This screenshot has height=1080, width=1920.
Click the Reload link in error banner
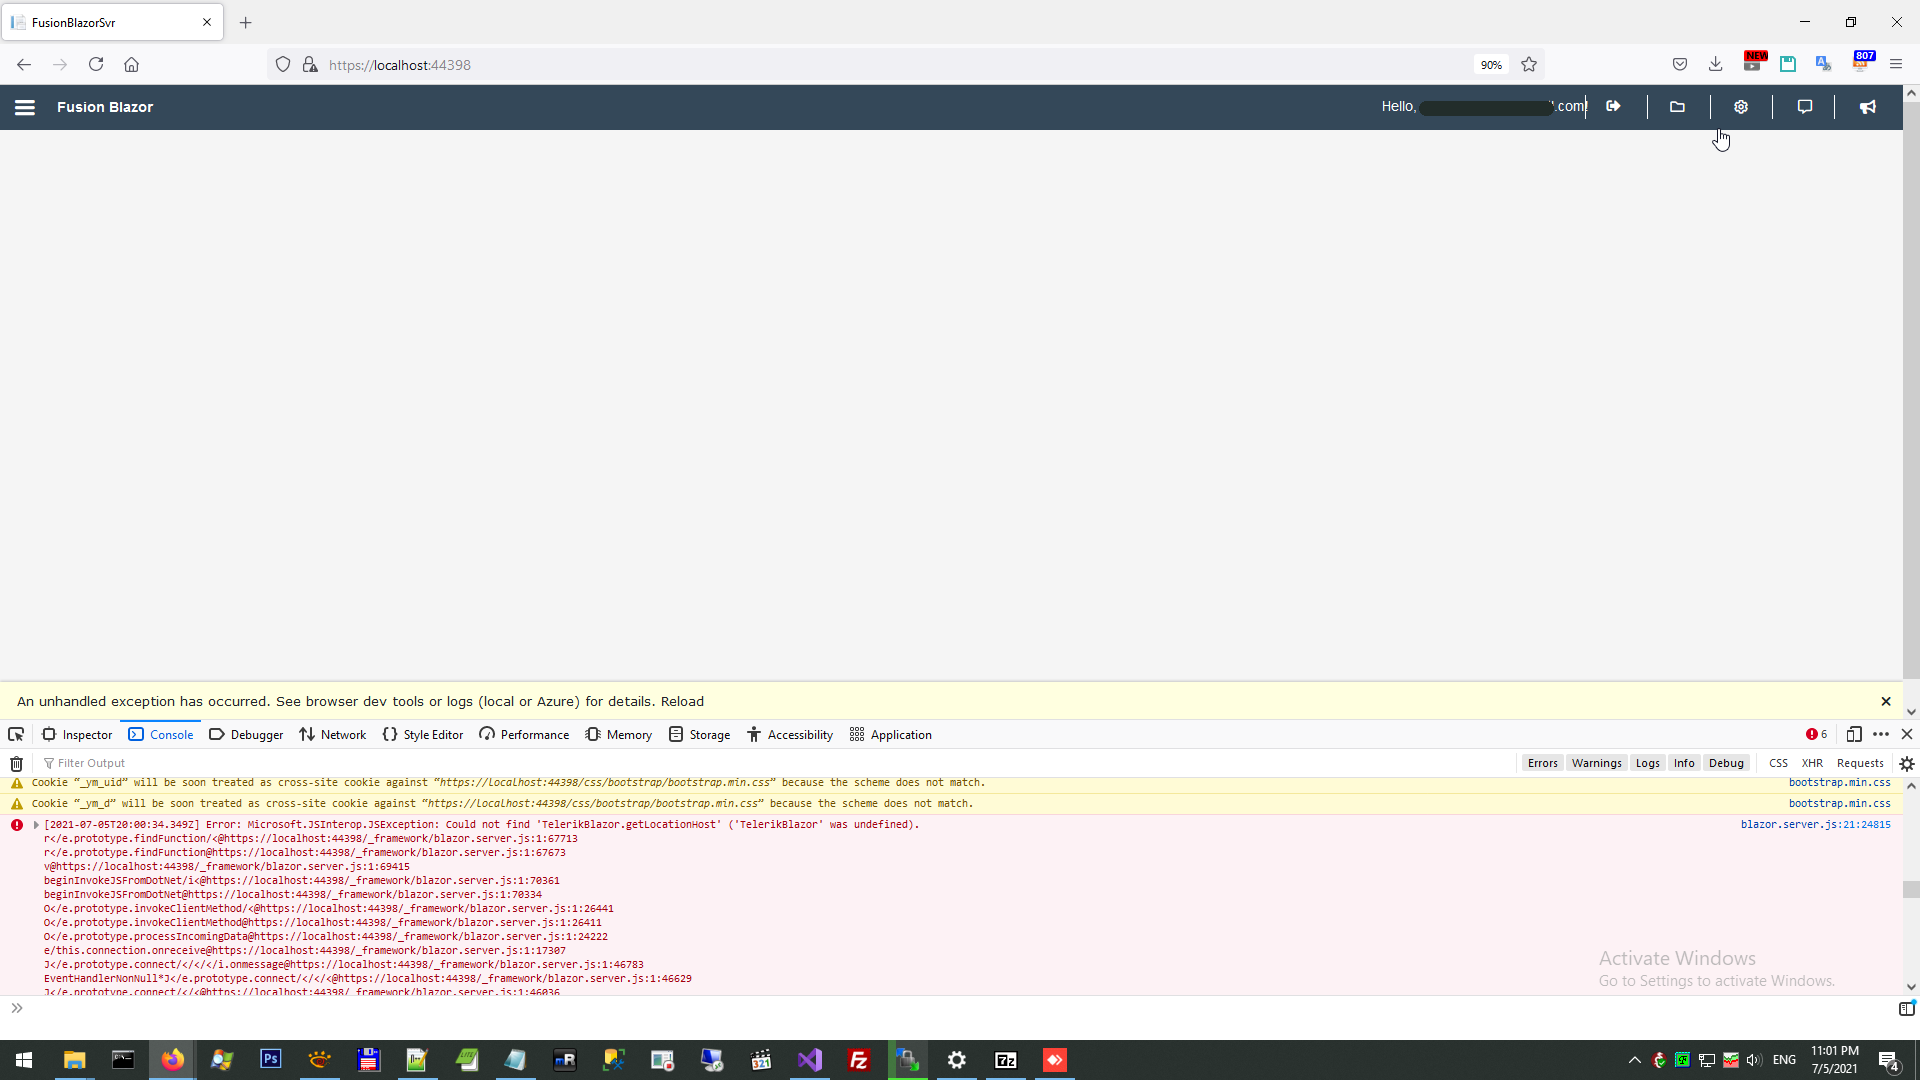[x=682, y=702]
